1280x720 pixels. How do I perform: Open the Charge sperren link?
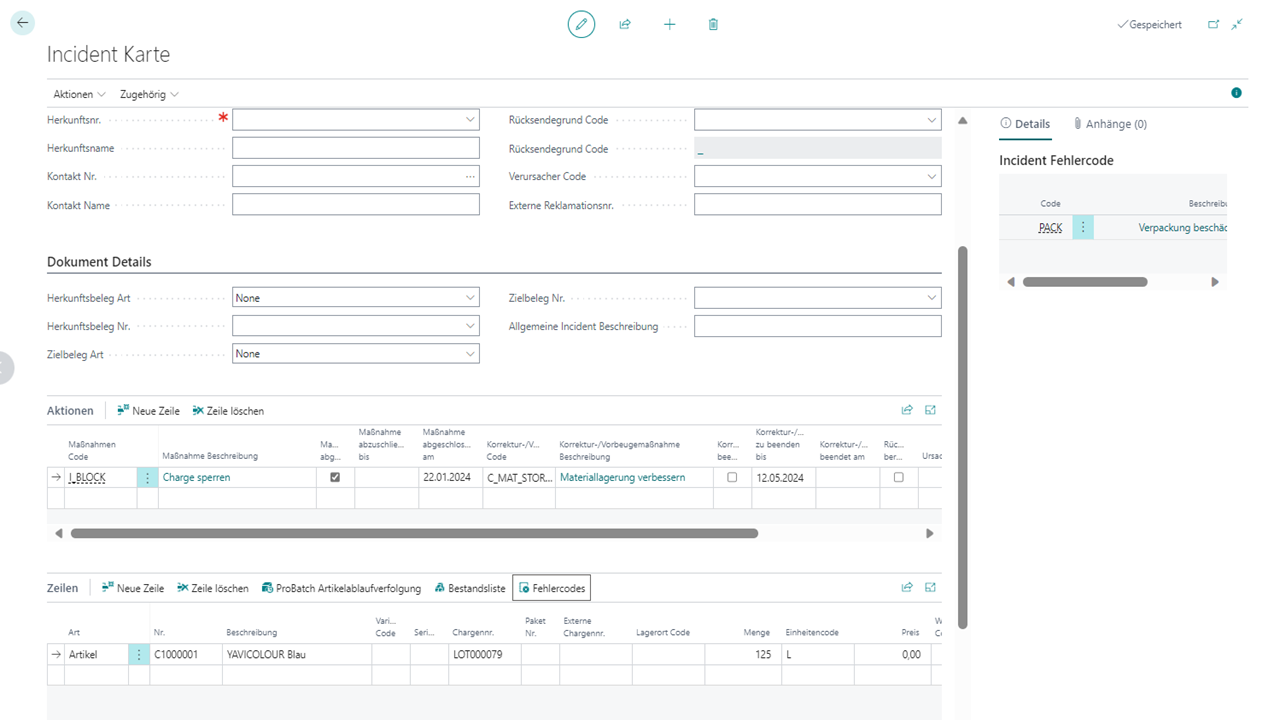pyautogui.click(x=196, y=478)
